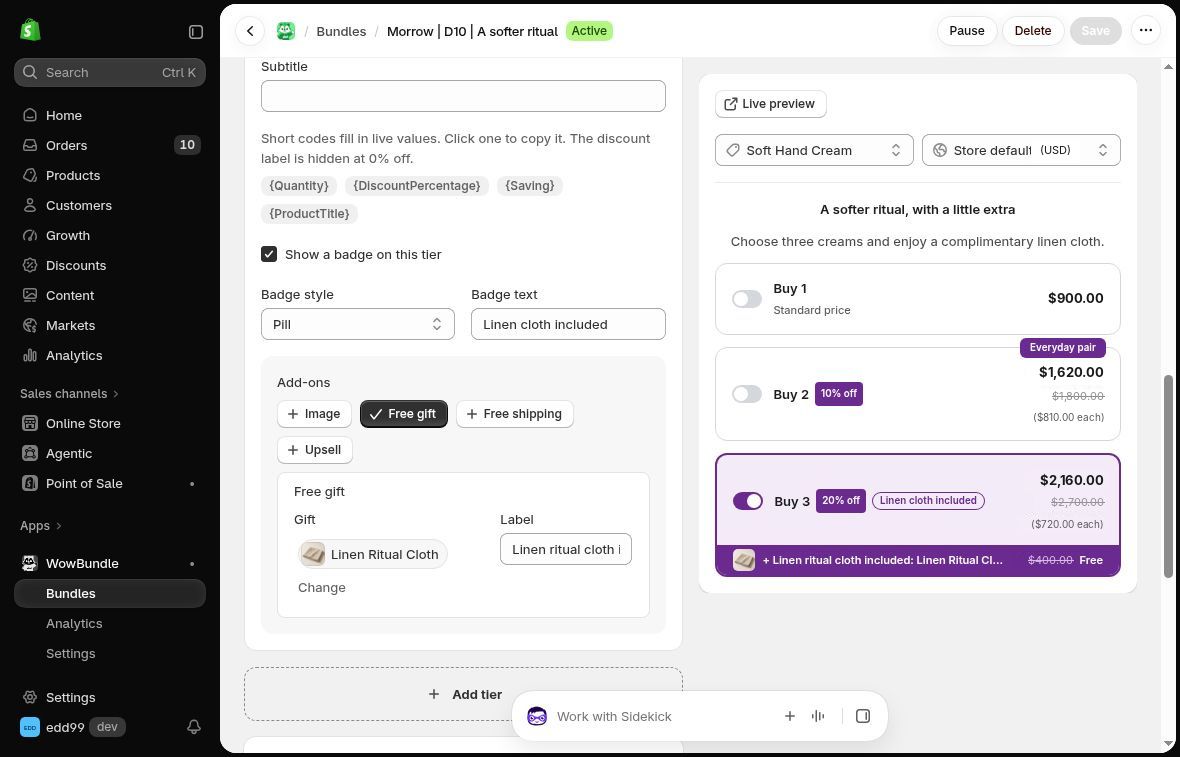Click the notification bell icon

[x=193, y=727]
